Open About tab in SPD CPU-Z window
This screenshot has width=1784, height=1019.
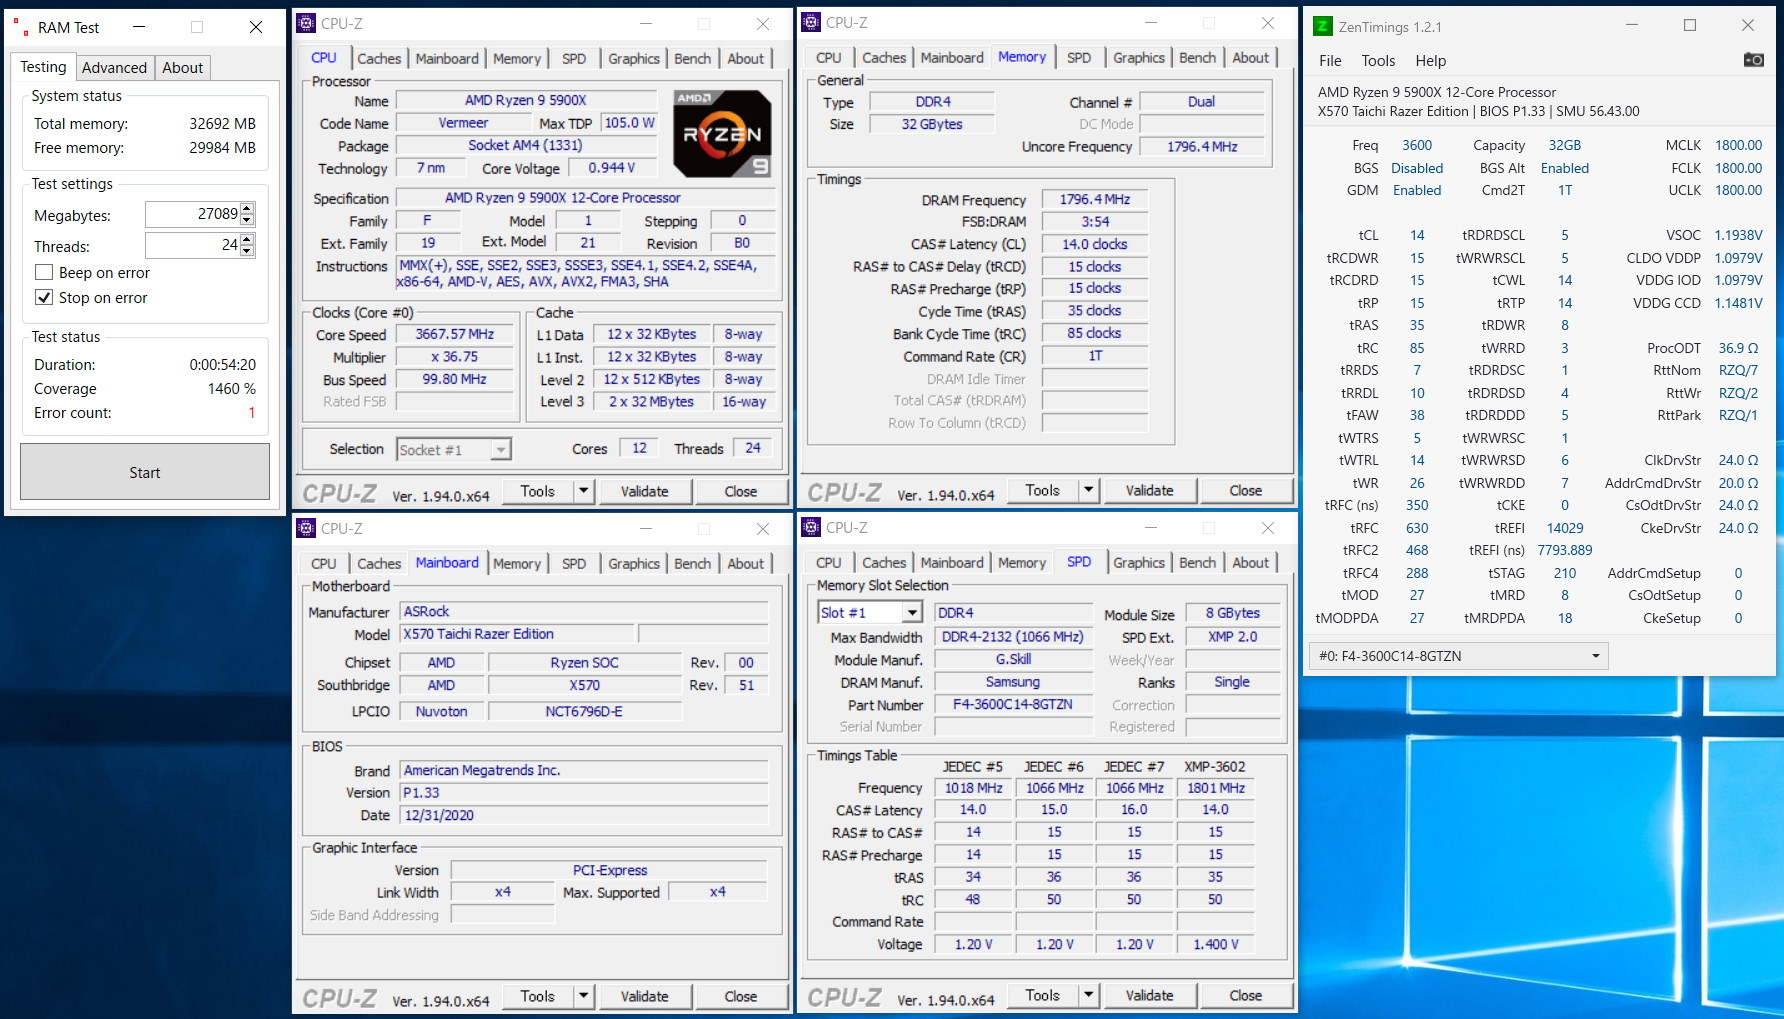[1250, 562]
